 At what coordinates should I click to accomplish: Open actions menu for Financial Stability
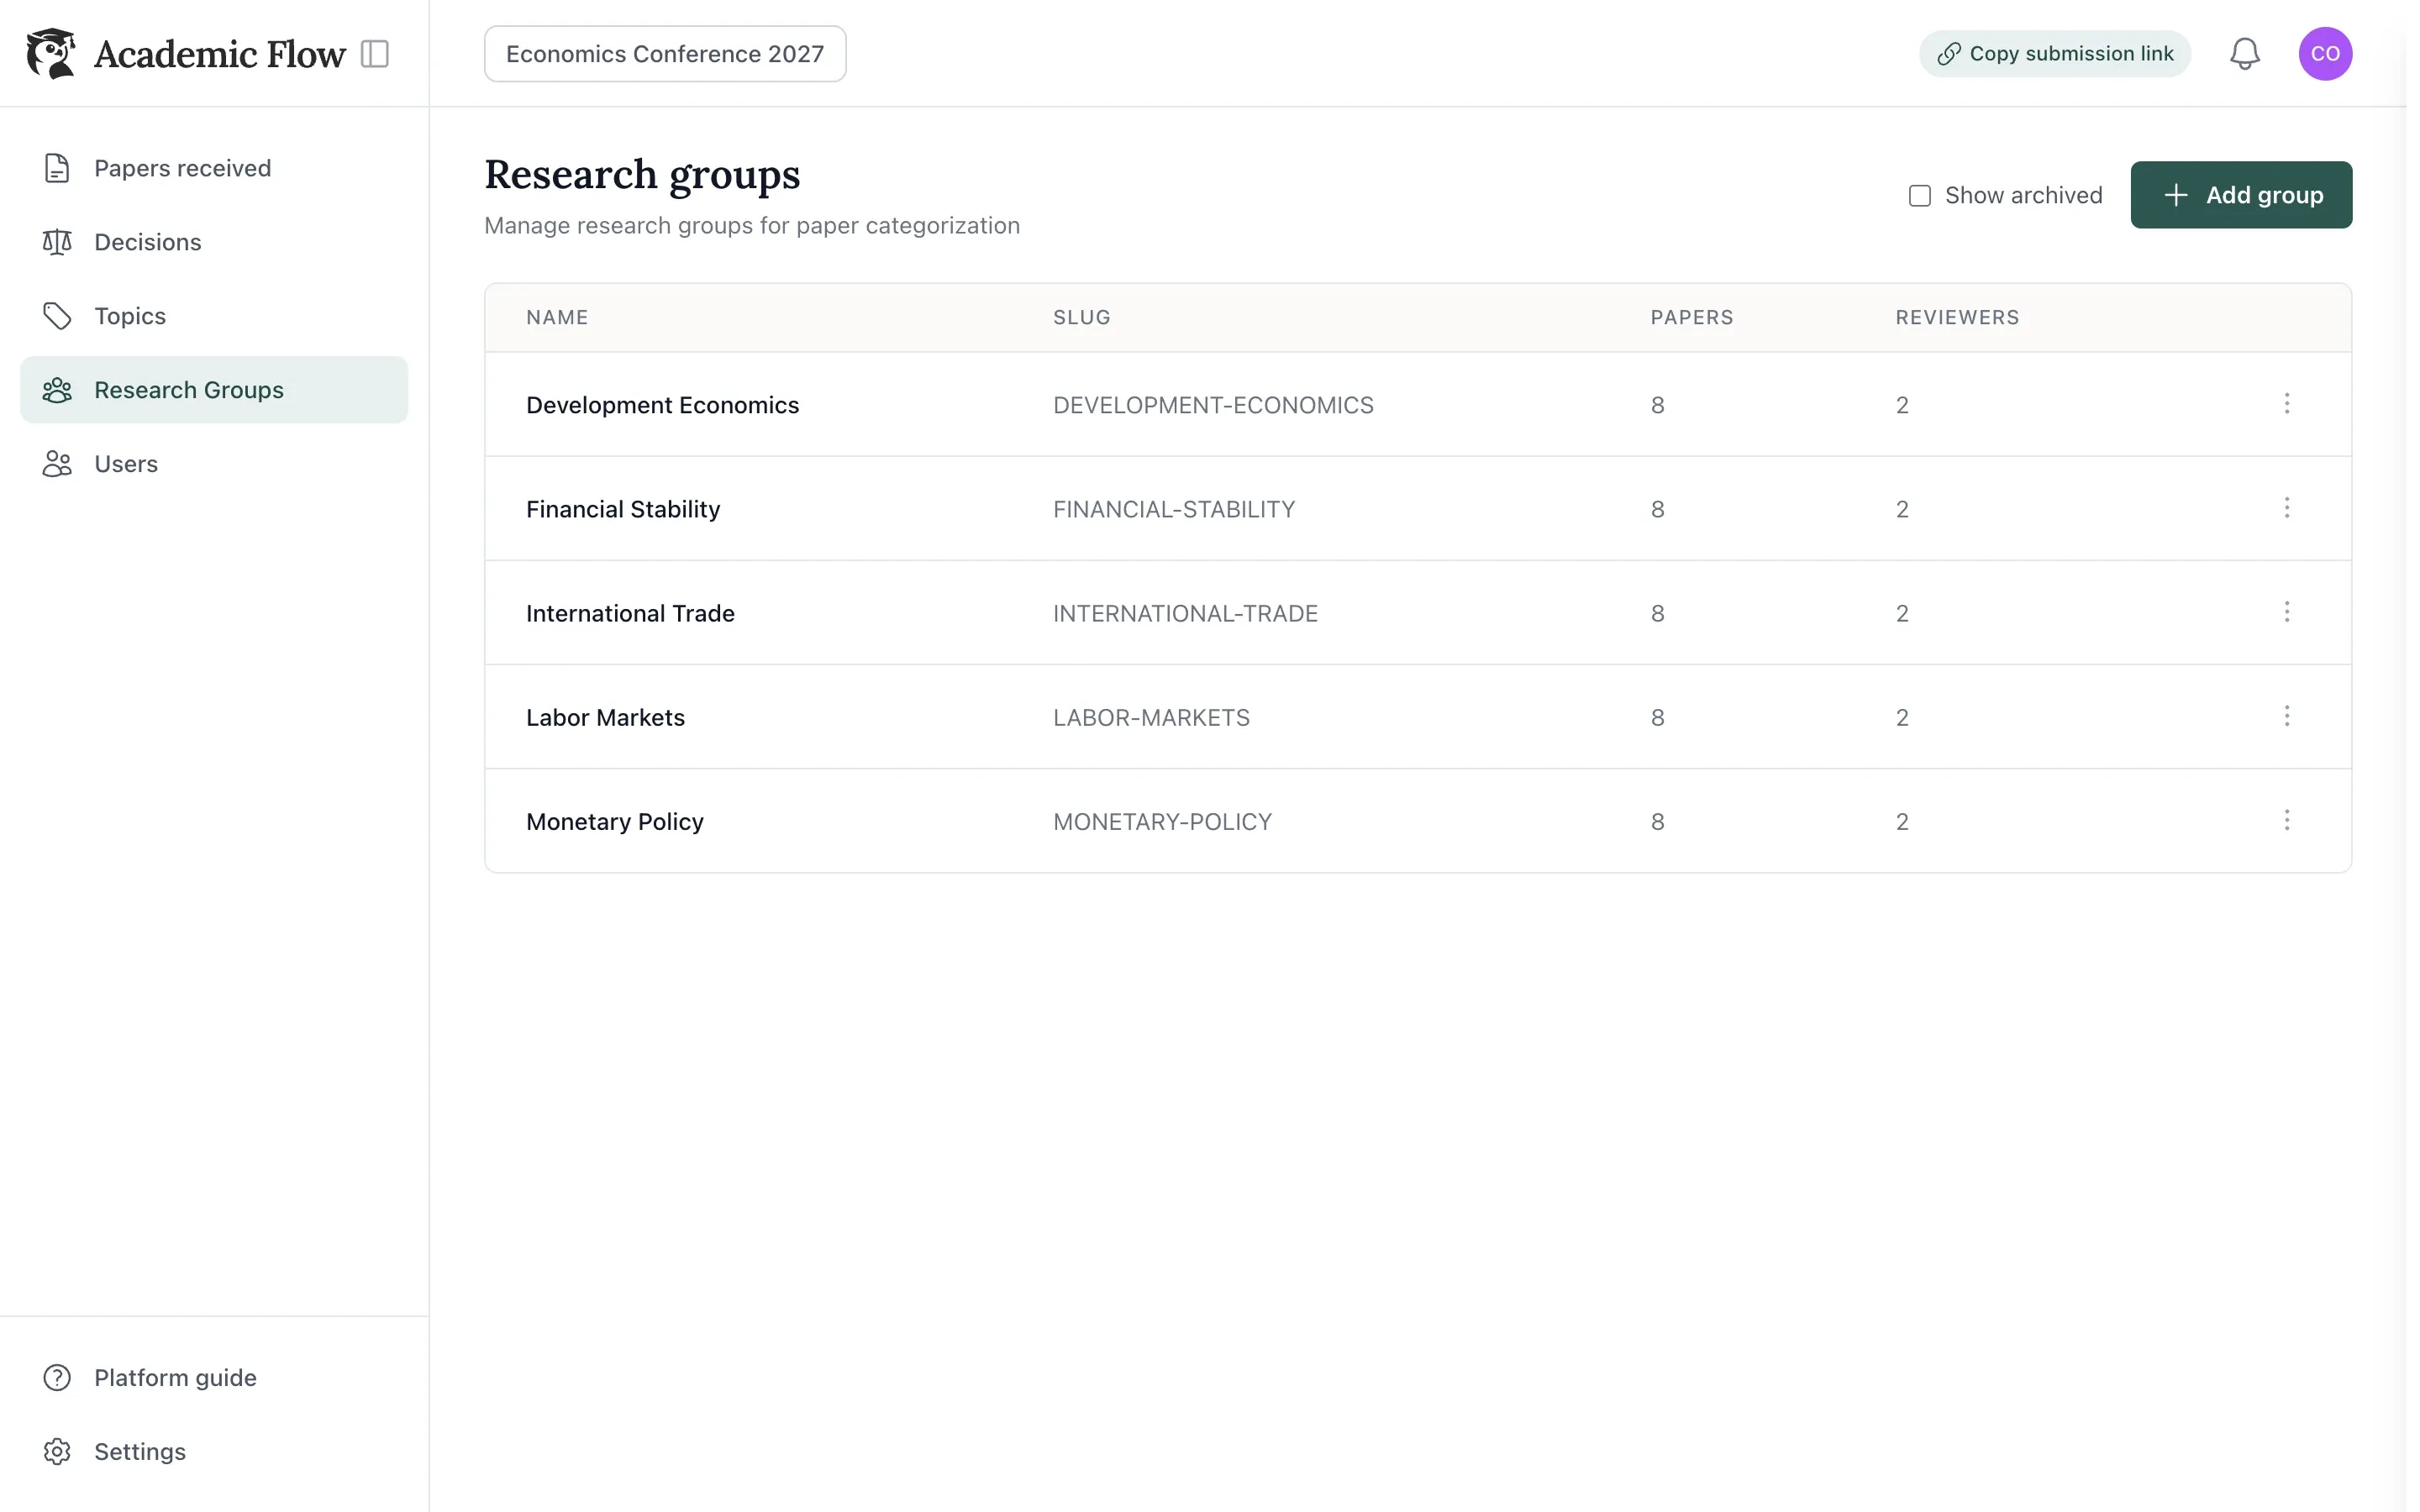tap(2287, 508)
